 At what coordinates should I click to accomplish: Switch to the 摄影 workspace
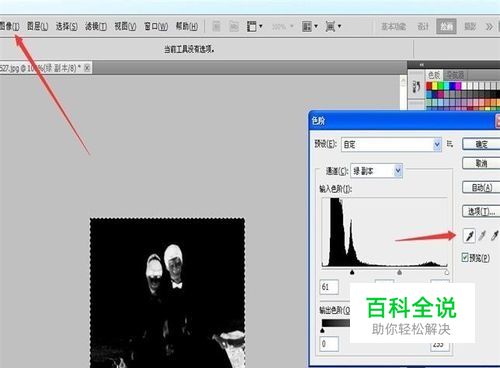click(470, 26)
